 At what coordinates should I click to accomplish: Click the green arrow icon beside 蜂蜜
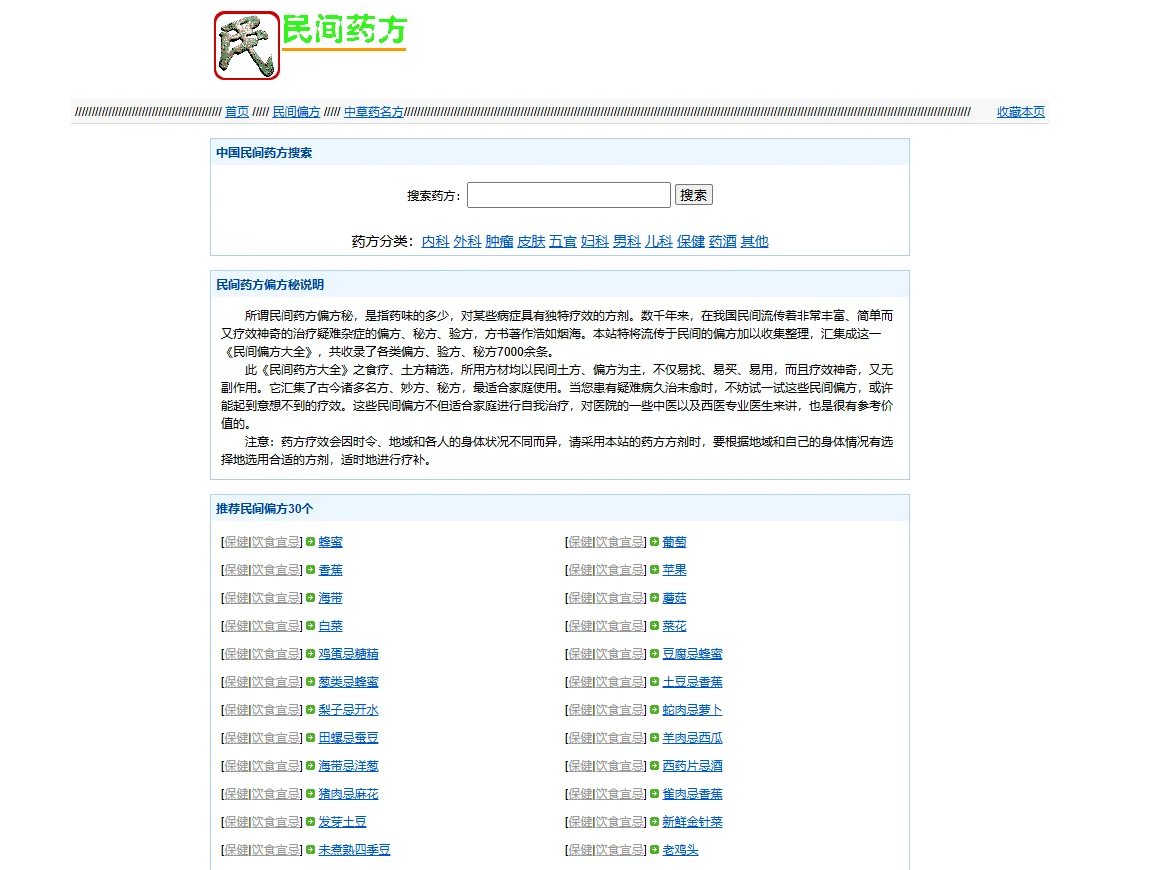coord(310,542)
